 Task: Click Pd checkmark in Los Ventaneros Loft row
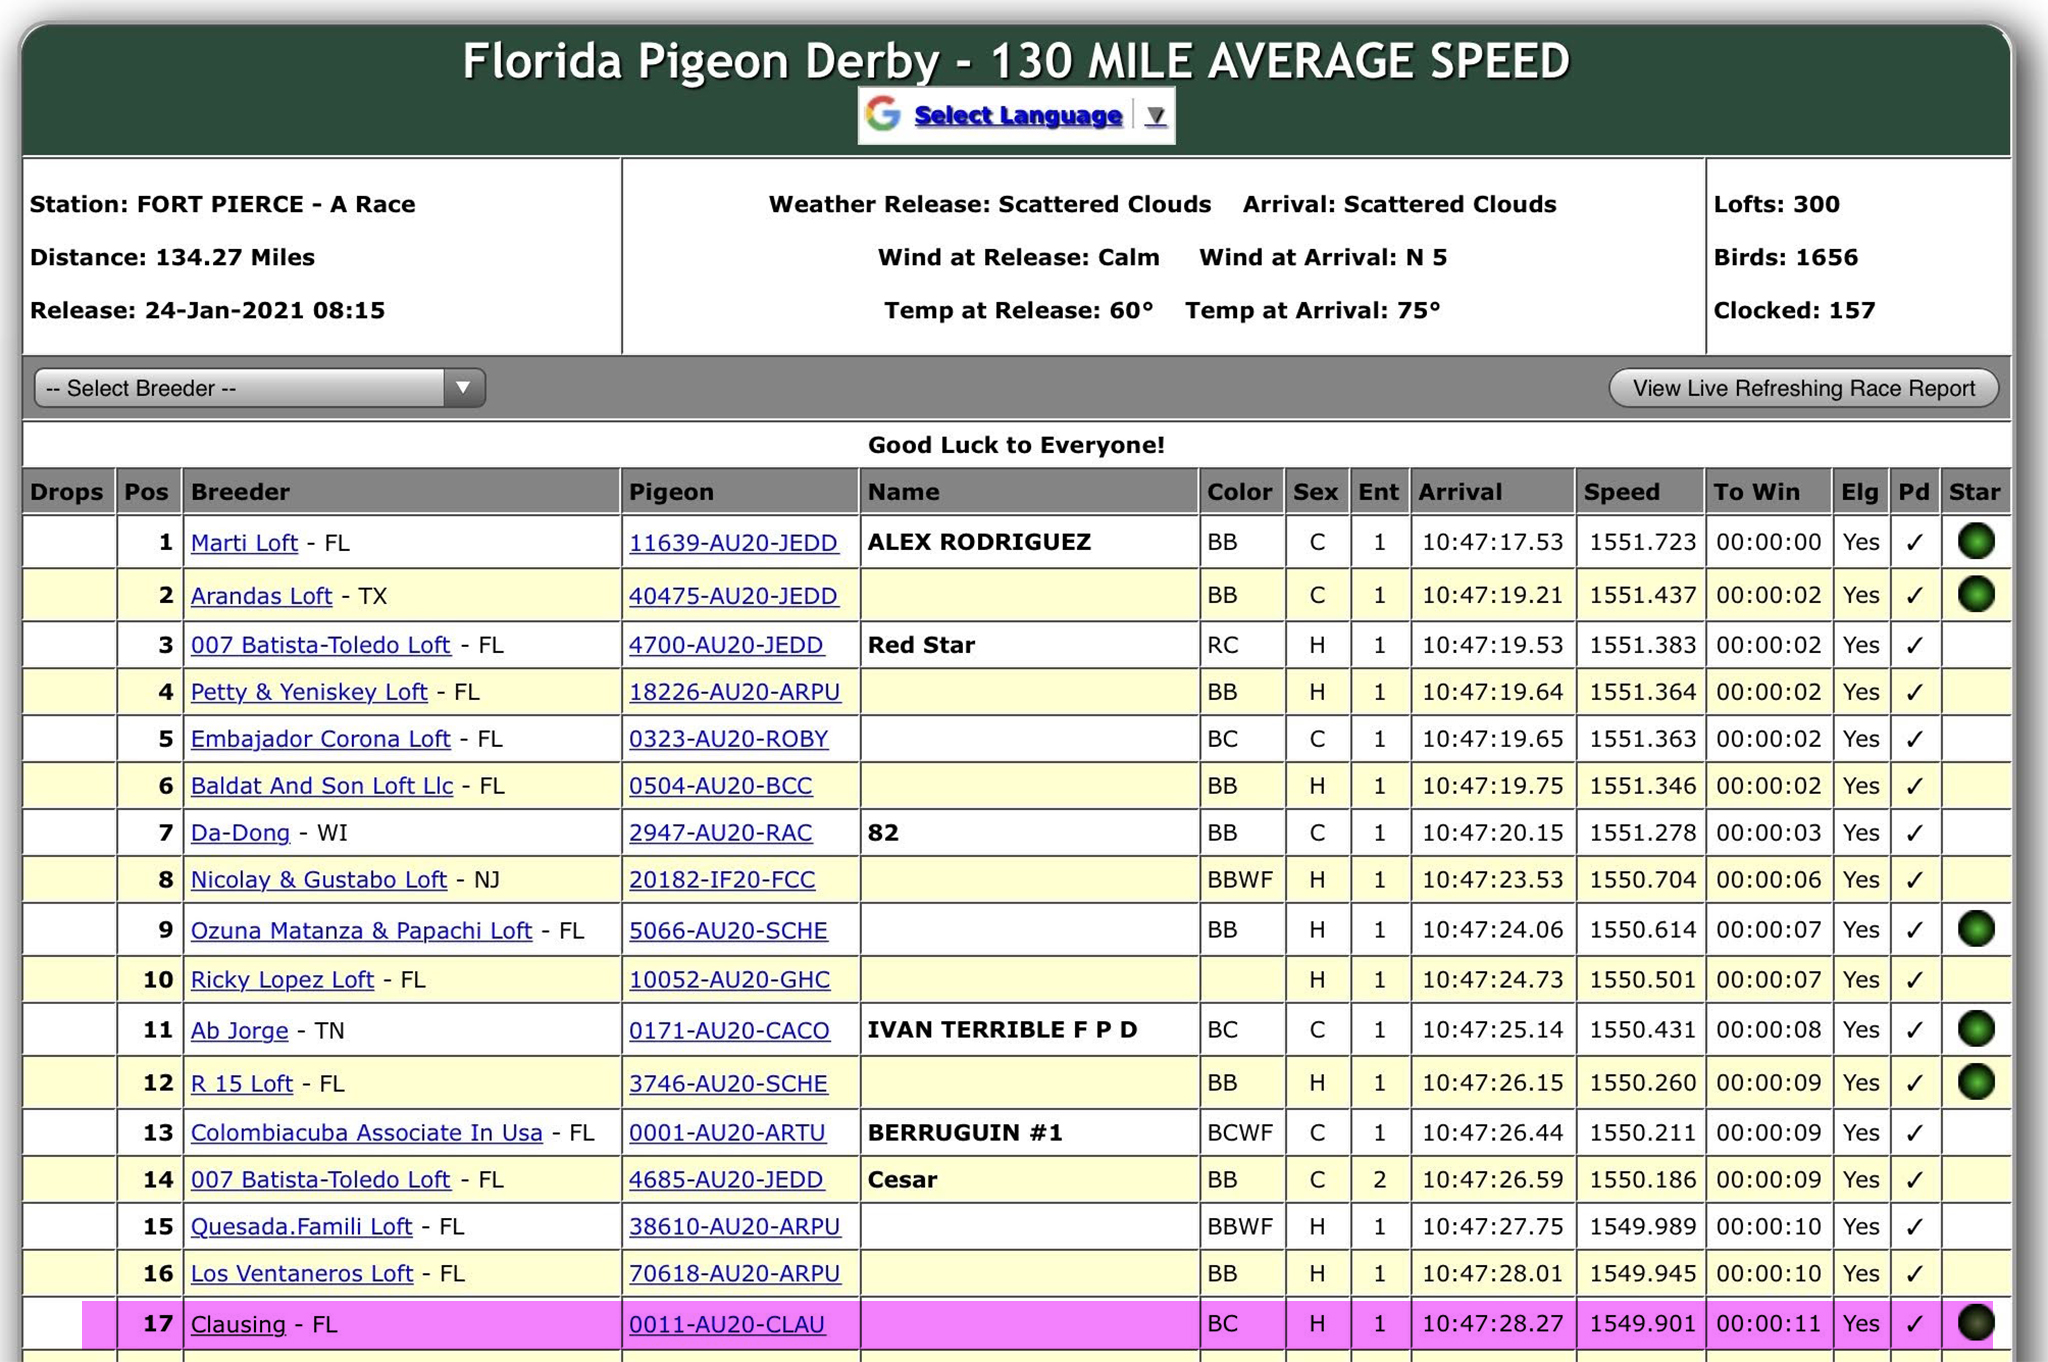click(1914, 1274)
